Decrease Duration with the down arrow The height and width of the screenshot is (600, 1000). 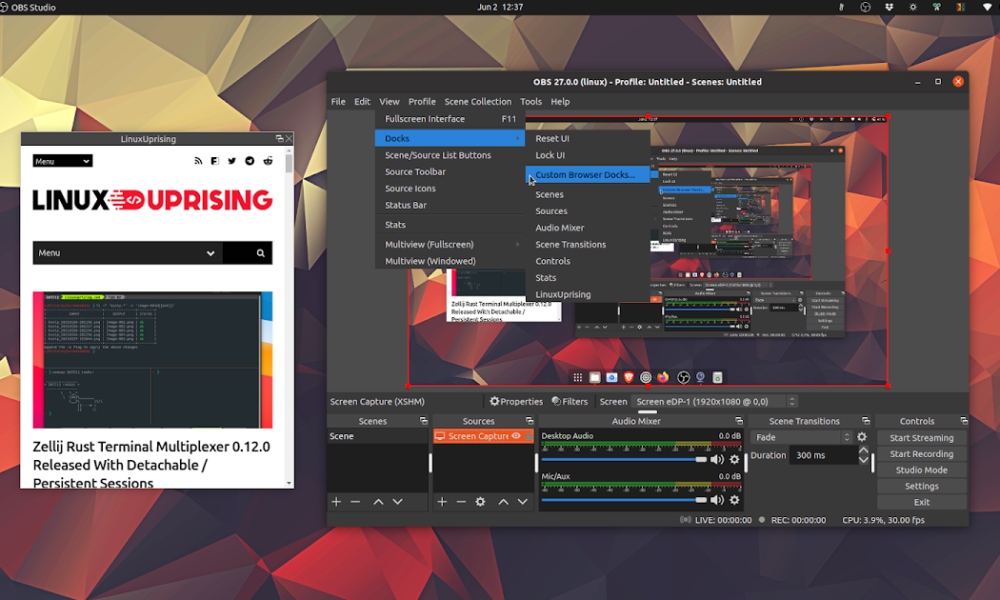pos(864,460)
